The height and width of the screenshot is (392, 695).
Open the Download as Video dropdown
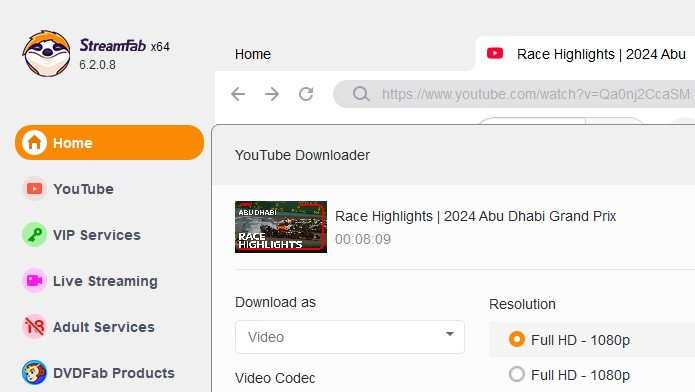point(350,337)
